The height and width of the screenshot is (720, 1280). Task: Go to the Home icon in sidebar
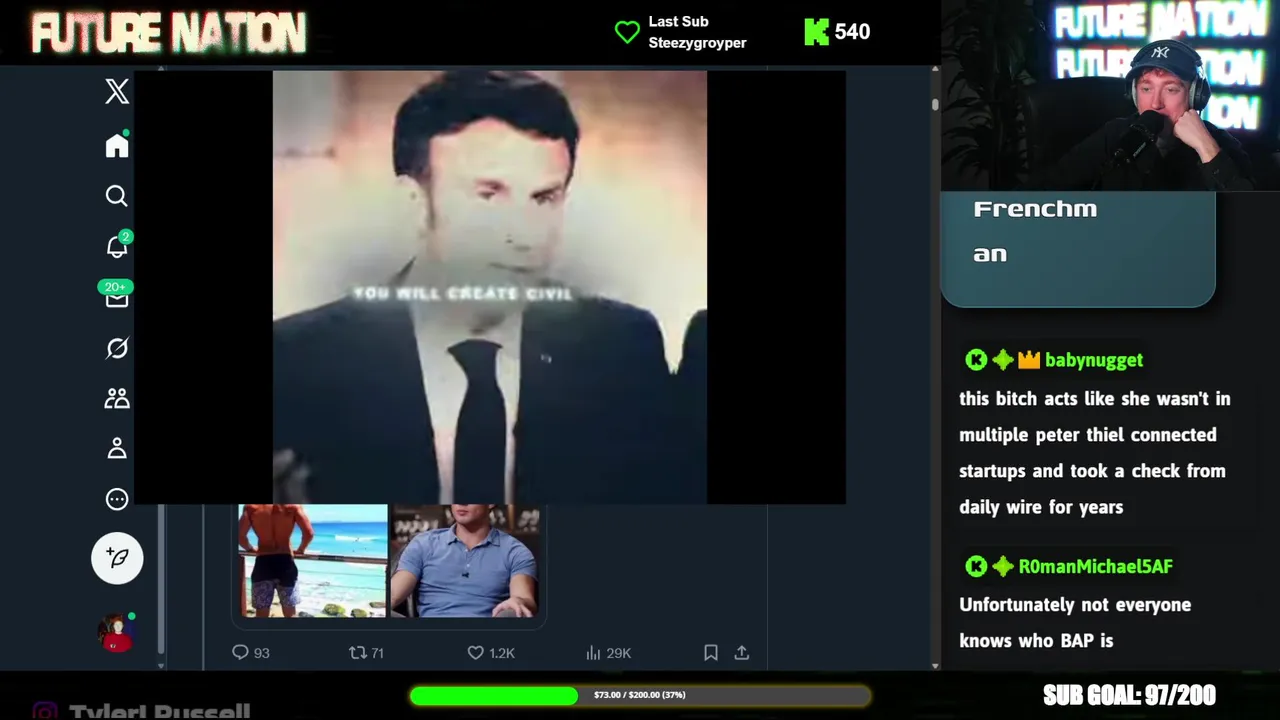click(x=117, y=146)
